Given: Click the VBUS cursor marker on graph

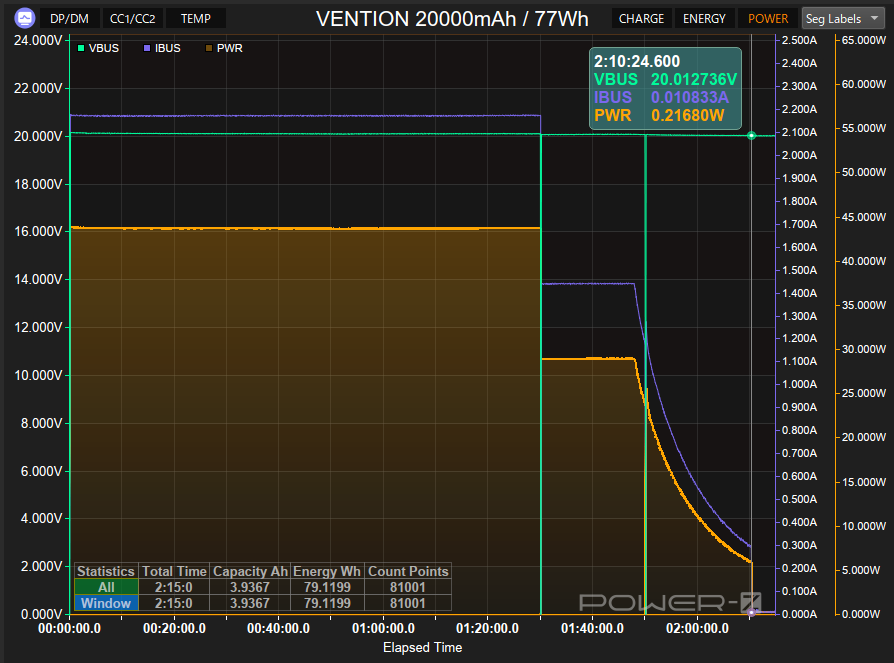Looking at the screenshot, I should pyautogui.click(x=751, y=136).
